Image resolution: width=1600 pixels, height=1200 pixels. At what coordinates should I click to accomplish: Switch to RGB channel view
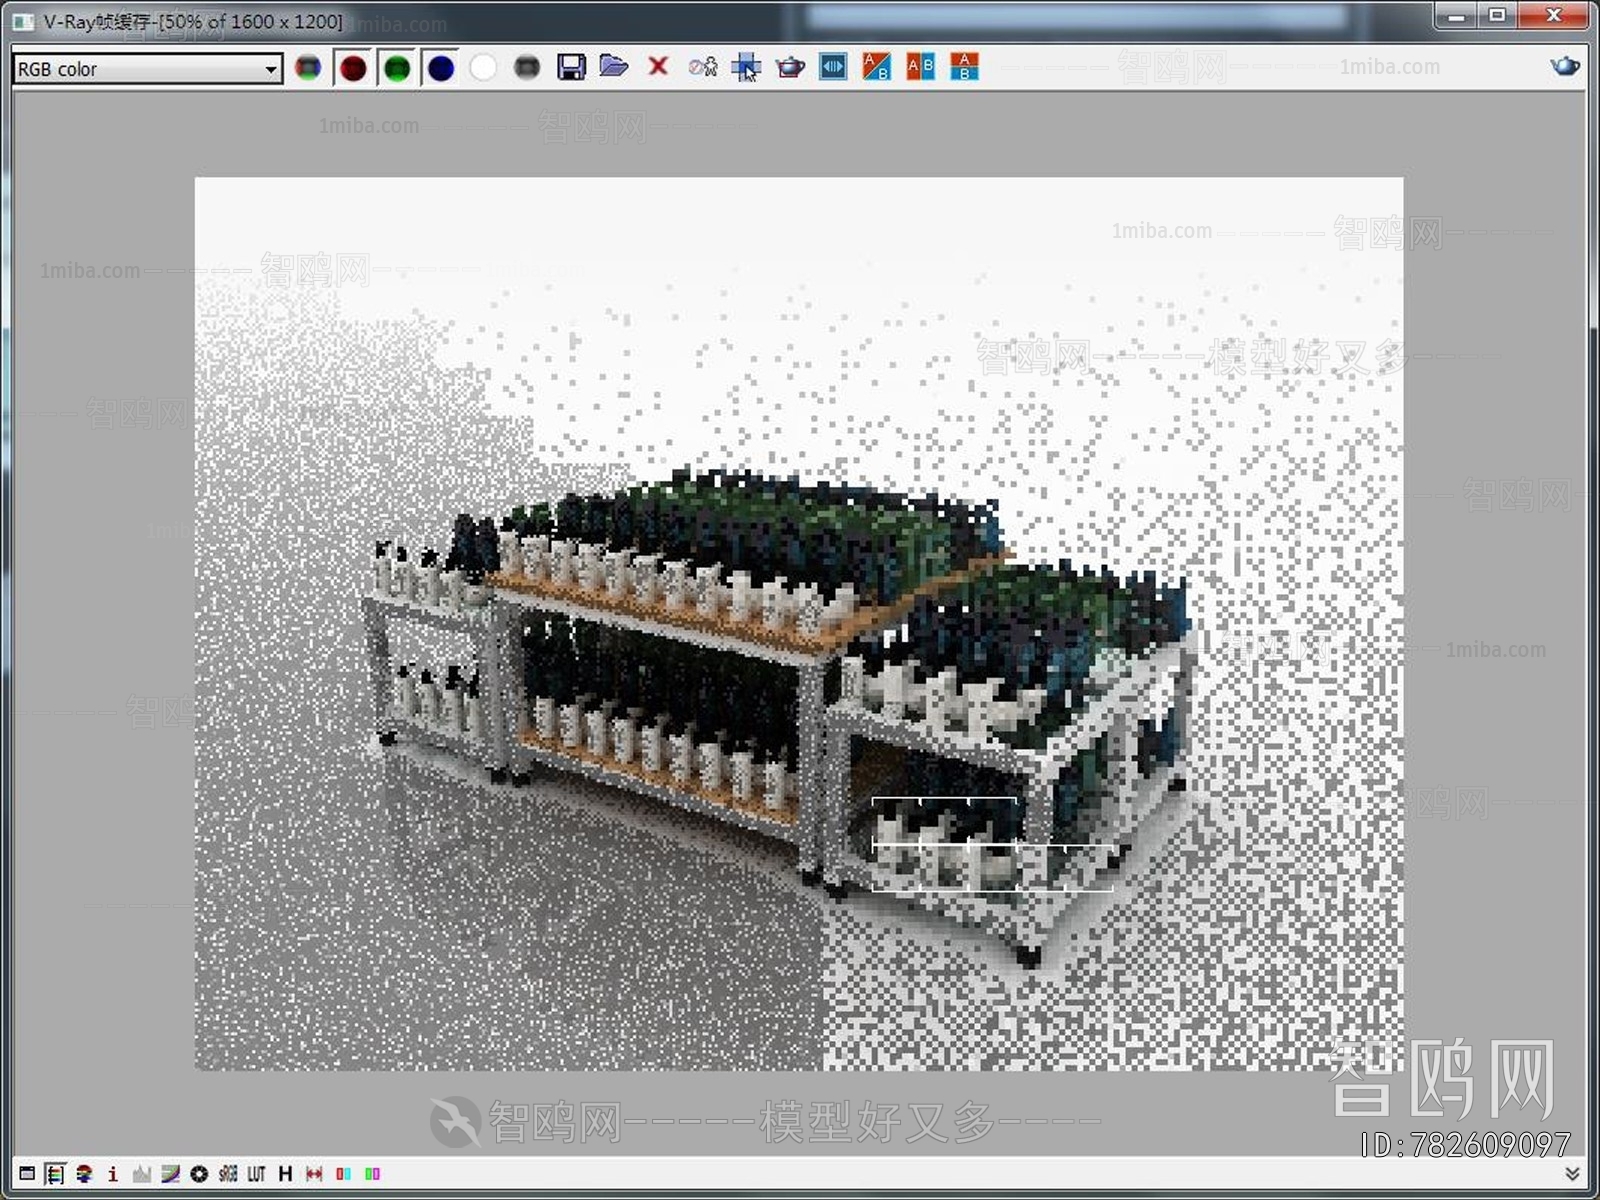[x=308, y=68]
